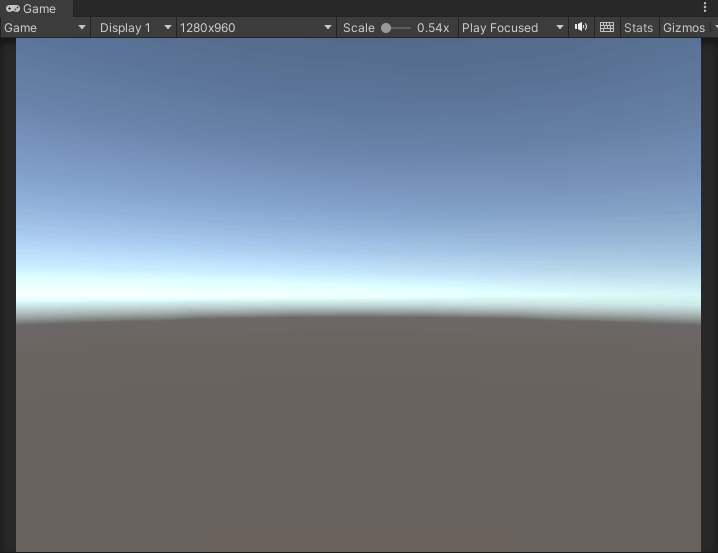This screenshot has height=553, width=718.
Task: Toggle the Gizmos button
Action: (684, 28)
